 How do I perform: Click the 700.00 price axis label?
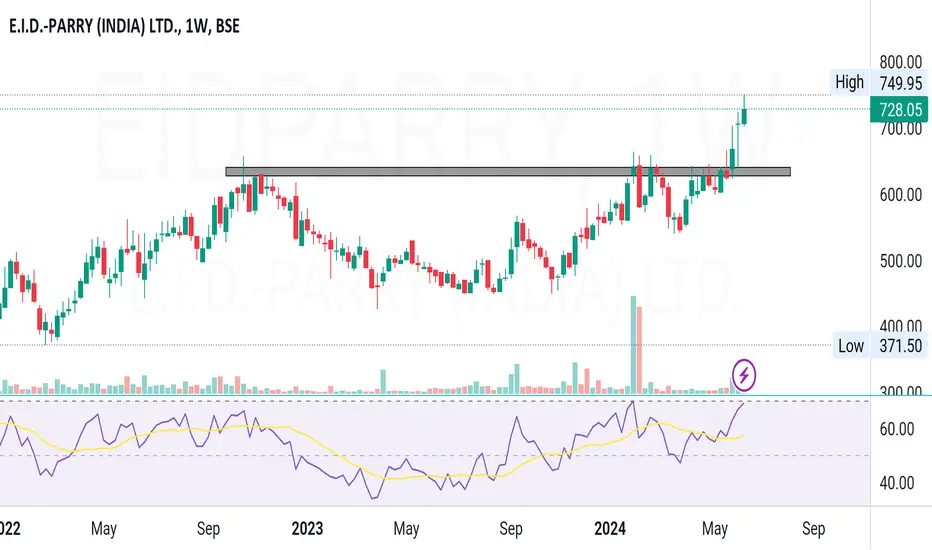pyautogui.click(x=900, y=129)
